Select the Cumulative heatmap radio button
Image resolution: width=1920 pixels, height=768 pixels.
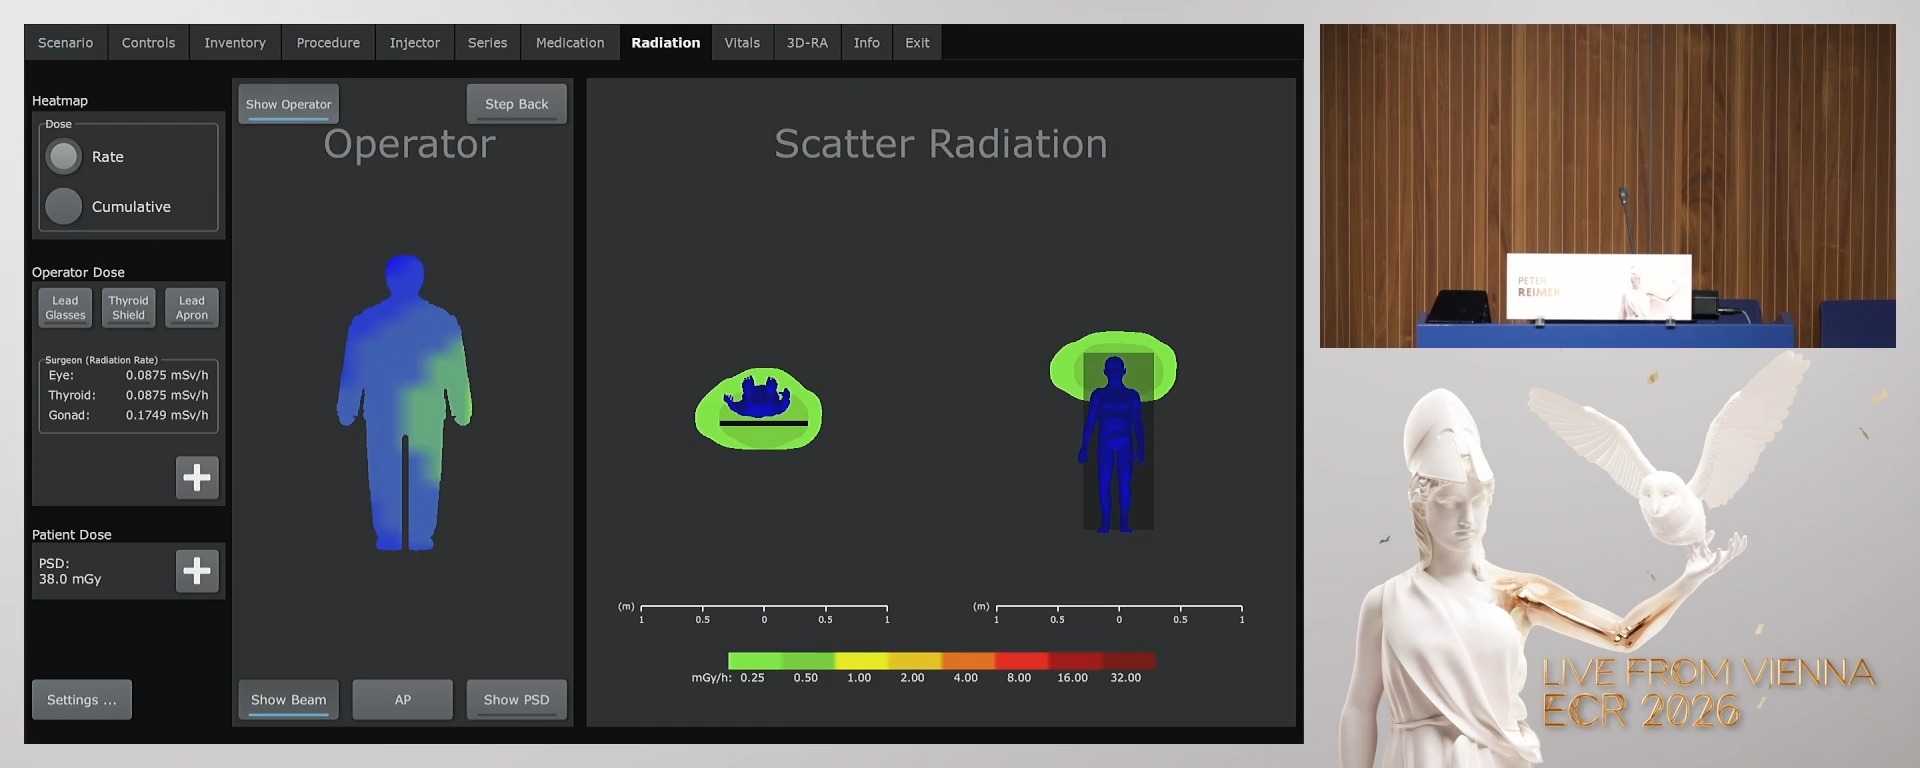pos(64,207)
